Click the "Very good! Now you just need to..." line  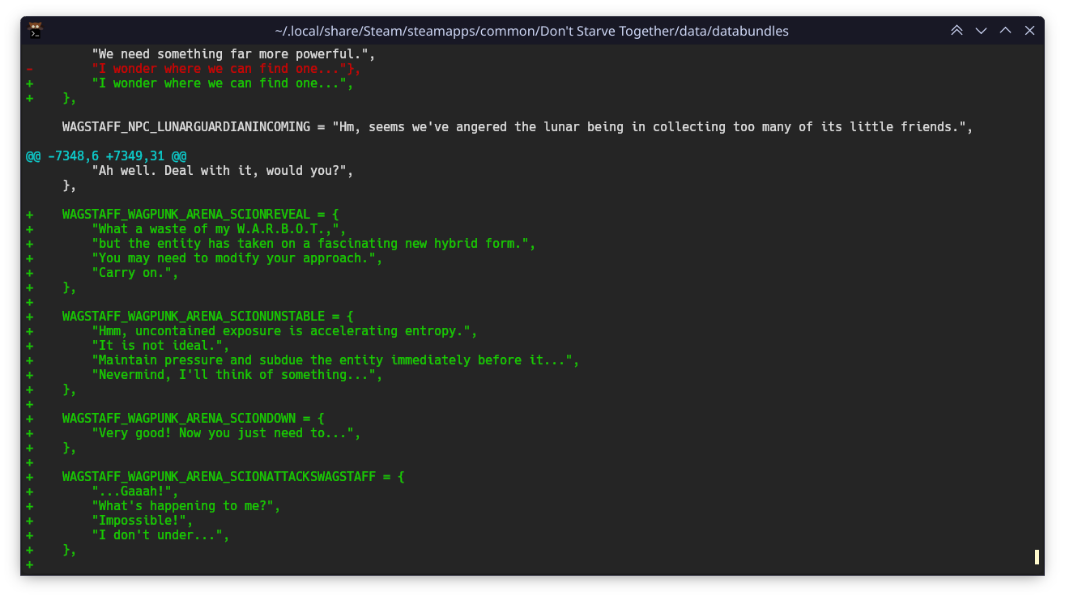pos(225,433)
